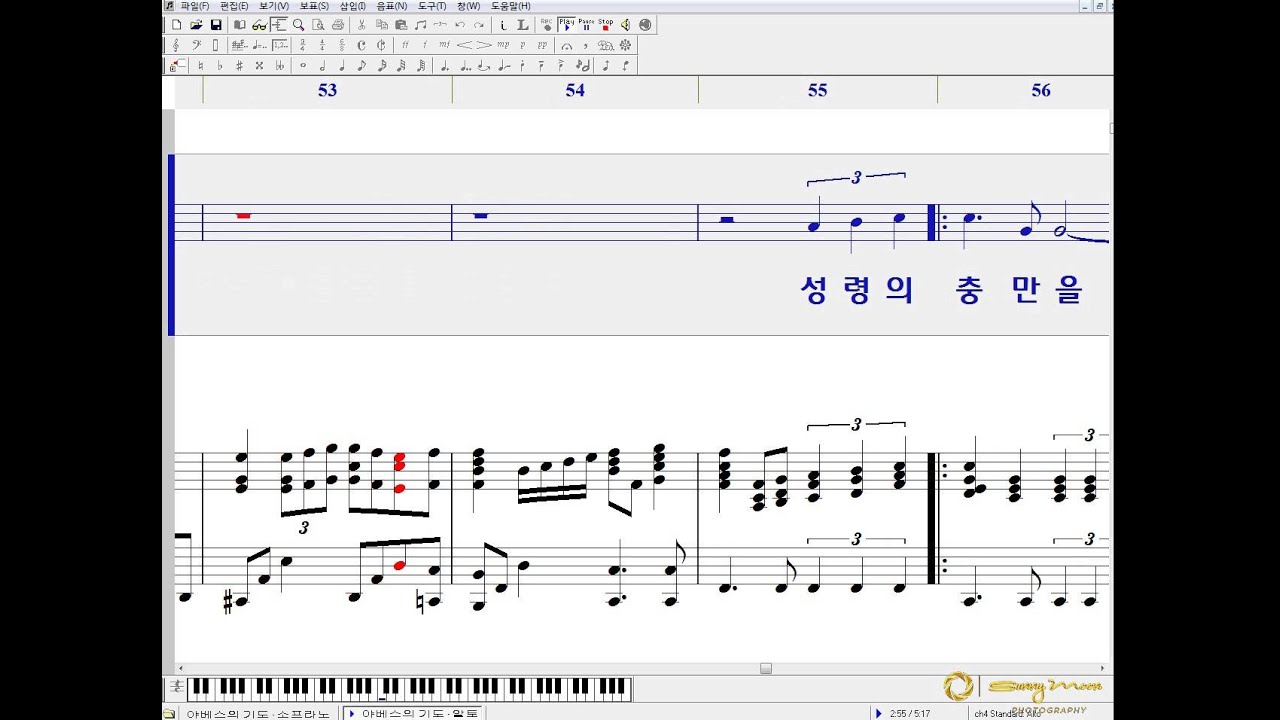Switch to the 알토 document tab
Viewport: 1280px width, 720px height.
pyautogui.click(x=414, y=713)
